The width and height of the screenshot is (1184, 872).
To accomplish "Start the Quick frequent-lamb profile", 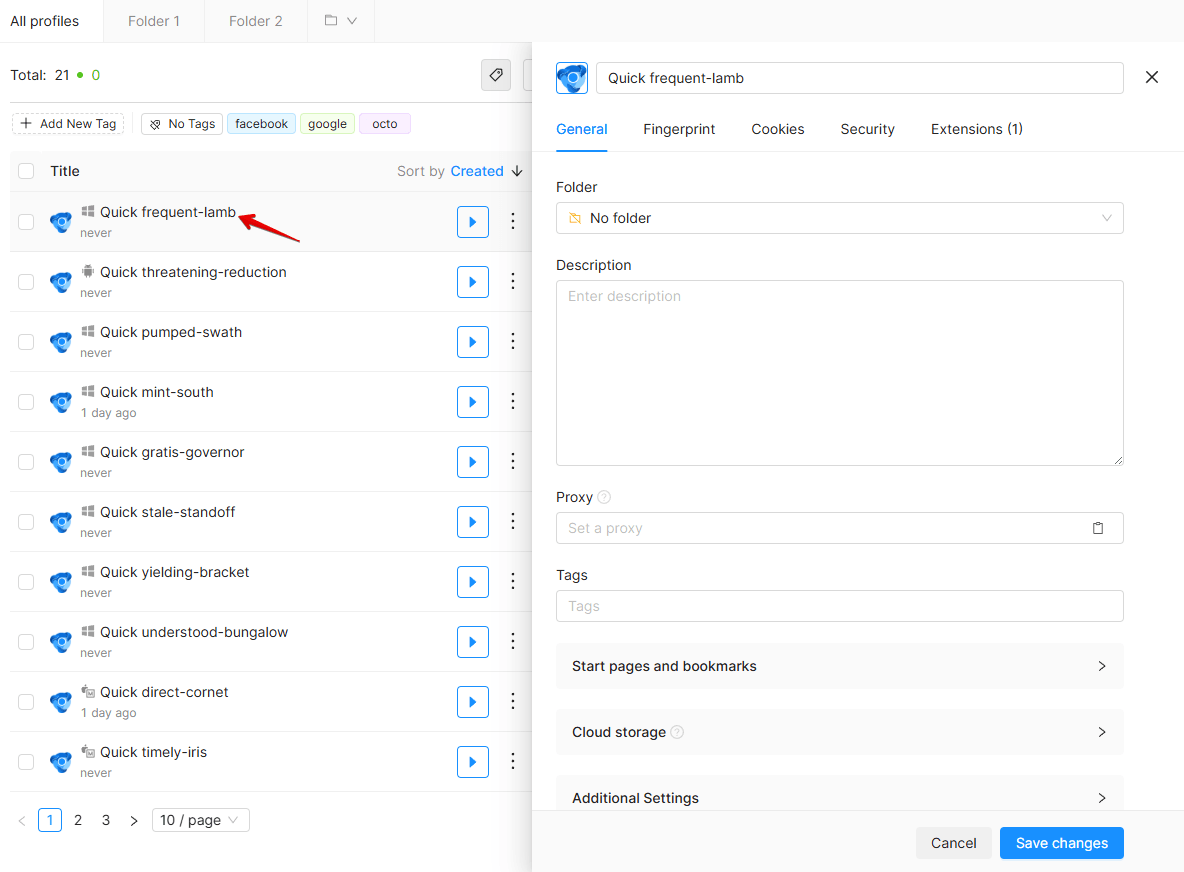I will click(x=473, y=222).
